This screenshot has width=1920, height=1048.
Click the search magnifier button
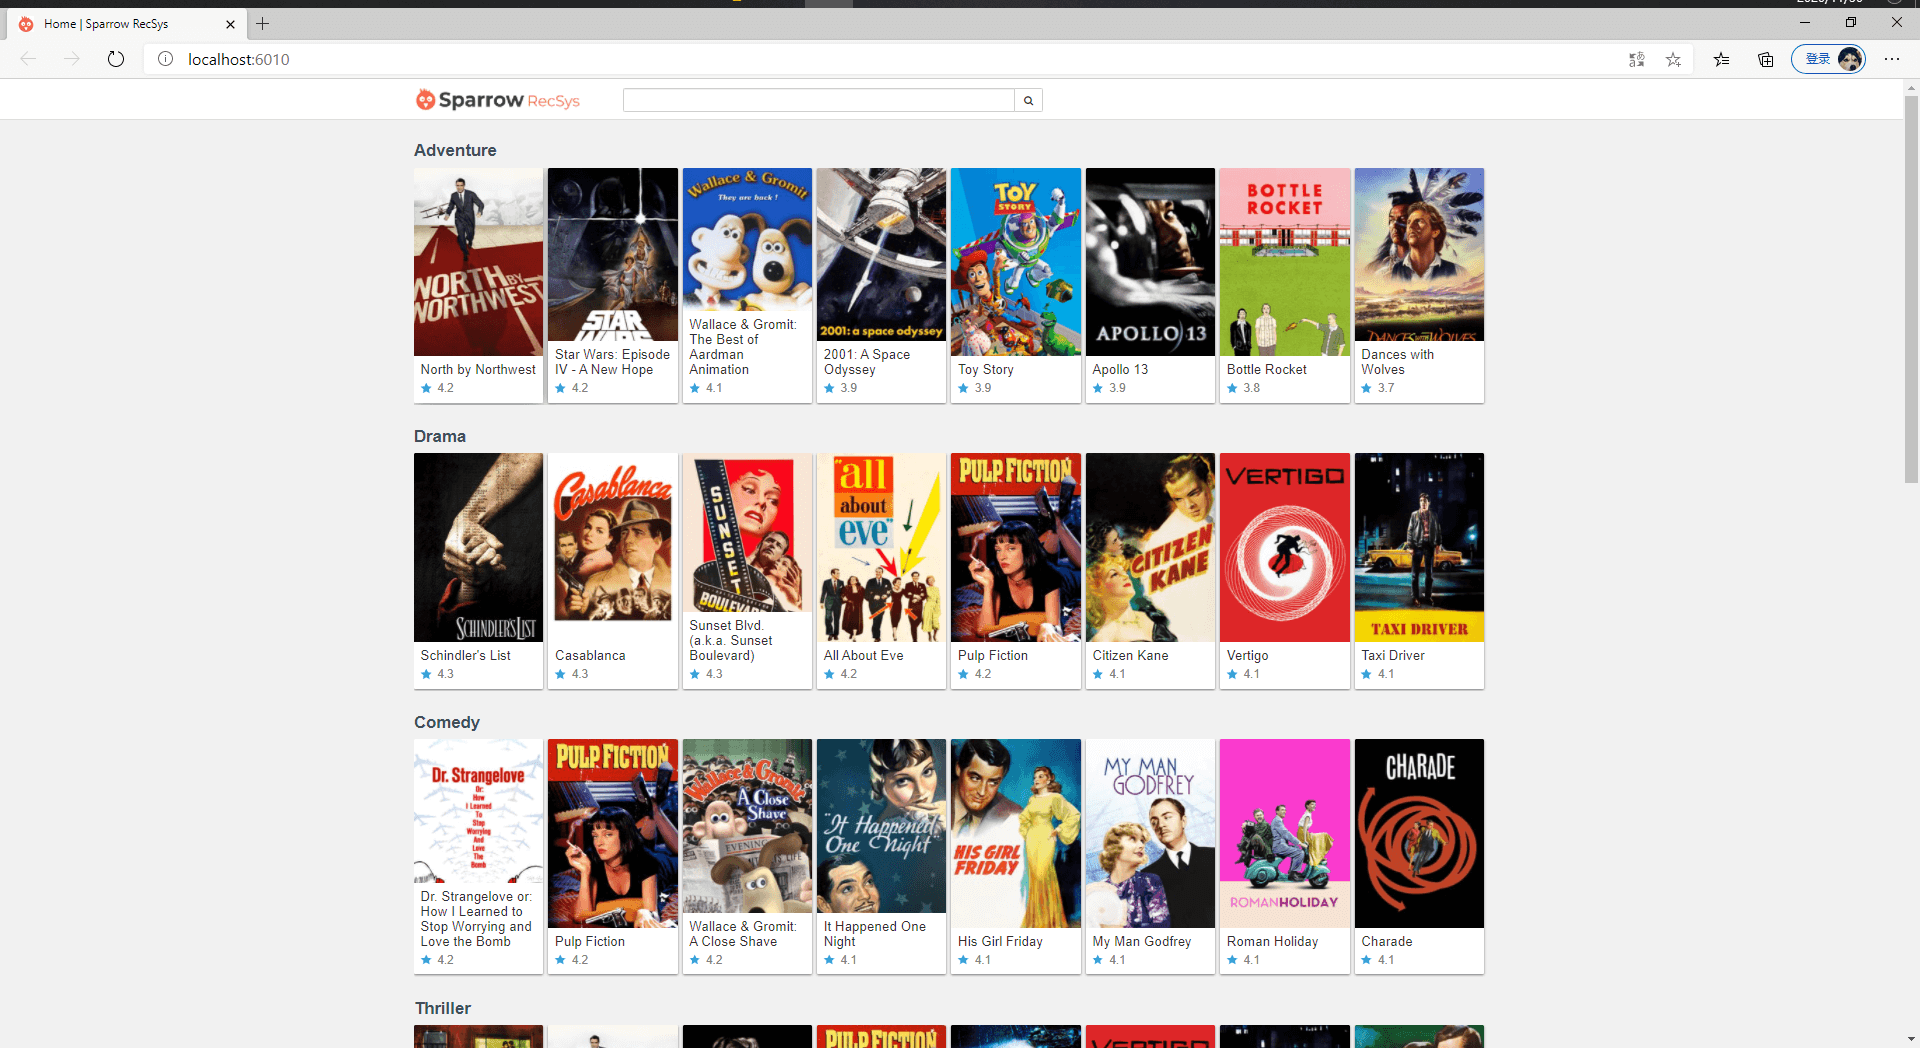coord(1028,100)
